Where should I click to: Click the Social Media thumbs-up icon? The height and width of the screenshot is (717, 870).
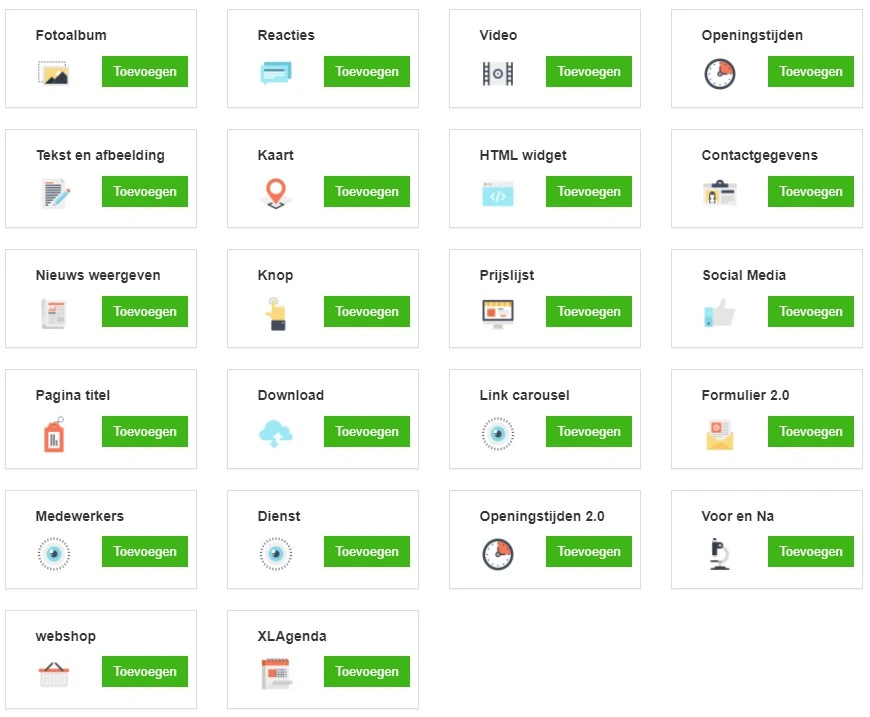[720, 314]
